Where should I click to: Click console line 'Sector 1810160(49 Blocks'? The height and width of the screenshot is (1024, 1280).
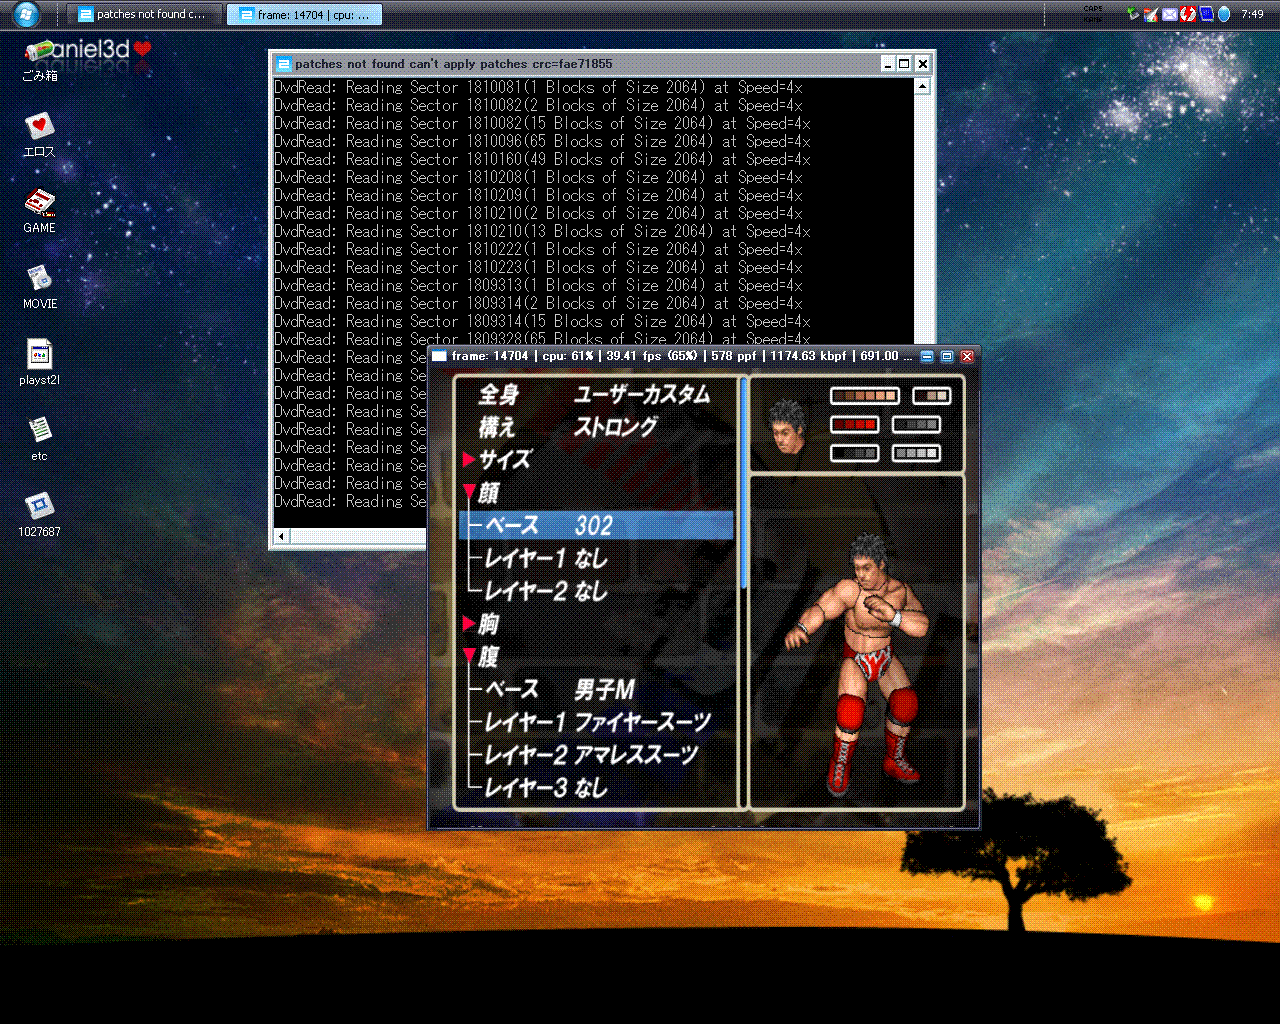click(542, 159)
